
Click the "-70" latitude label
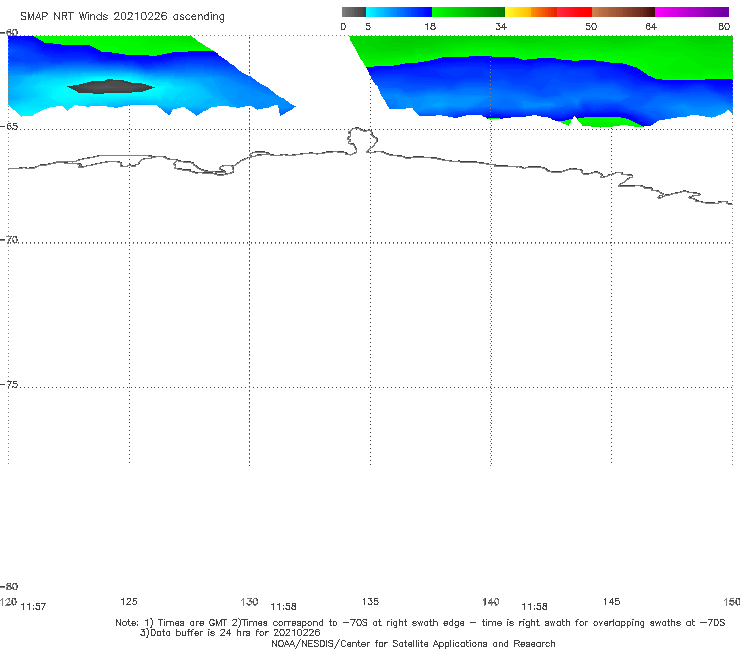pyautogui.click(x=9, y=240)
